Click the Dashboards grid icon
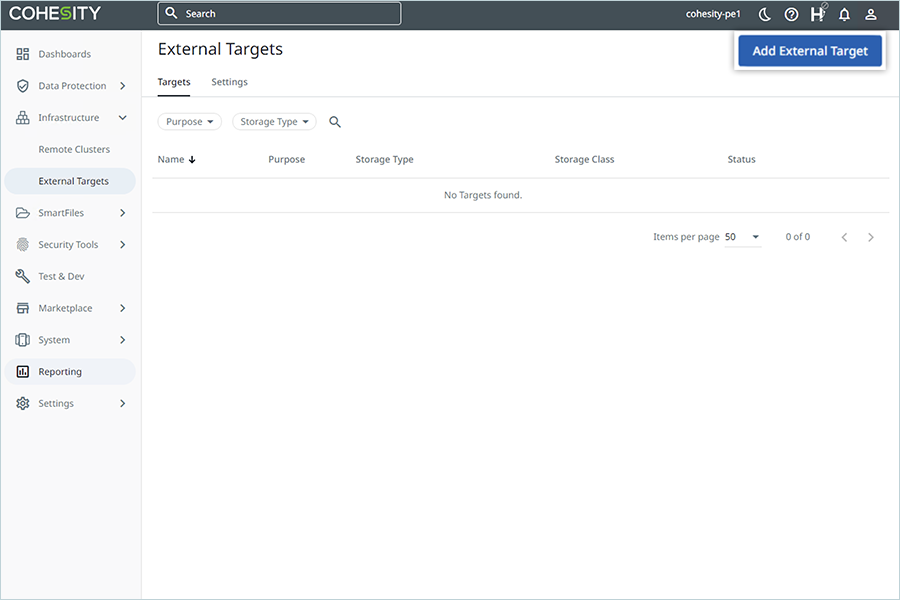Image resolution: width=900 pixels, height=600 pixels. pos(22,54)
